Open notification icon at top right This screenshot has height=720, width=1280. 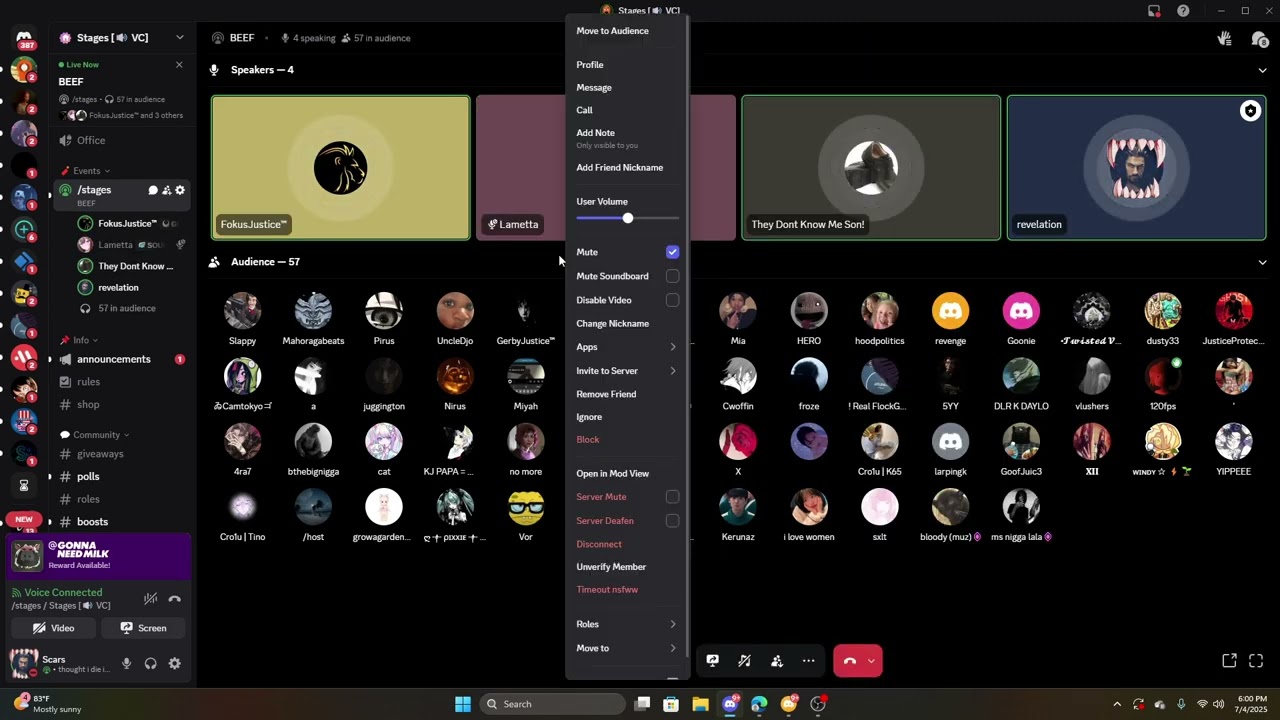pos(1259,38)
